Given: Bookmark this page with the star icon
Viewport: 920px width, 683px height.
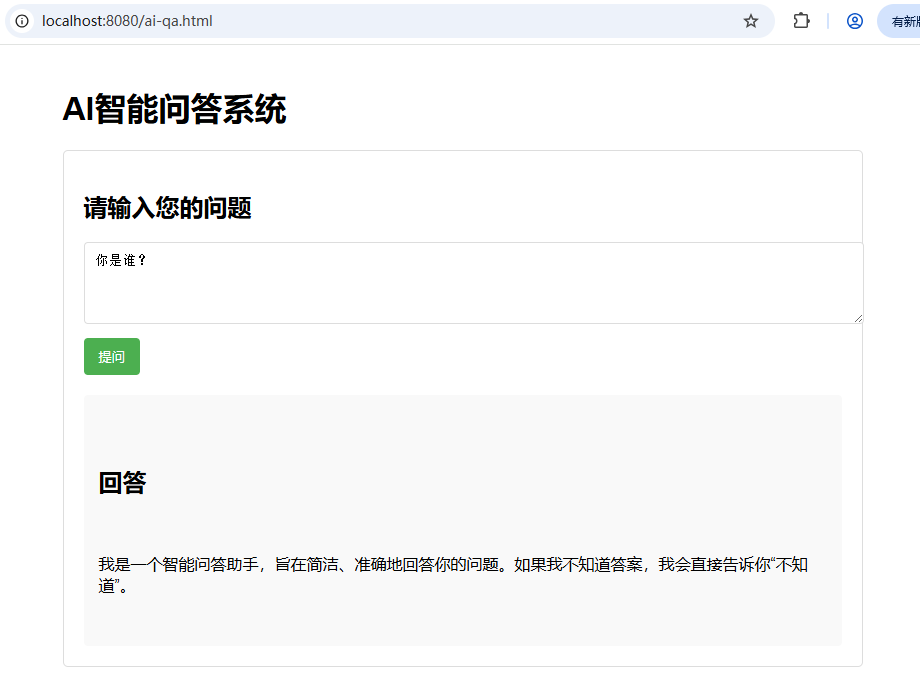Looking at the screenshot, I should click(x=751, y=21).
